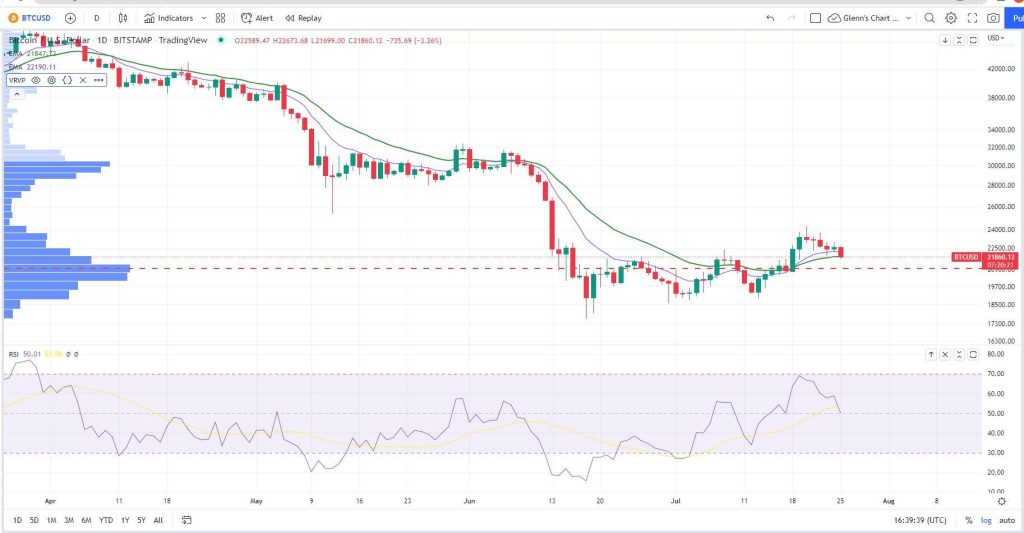Click the undo arrow in top toolbar
The width and height of the screenshot is (1024, 533).
click(x=770, y=18)
